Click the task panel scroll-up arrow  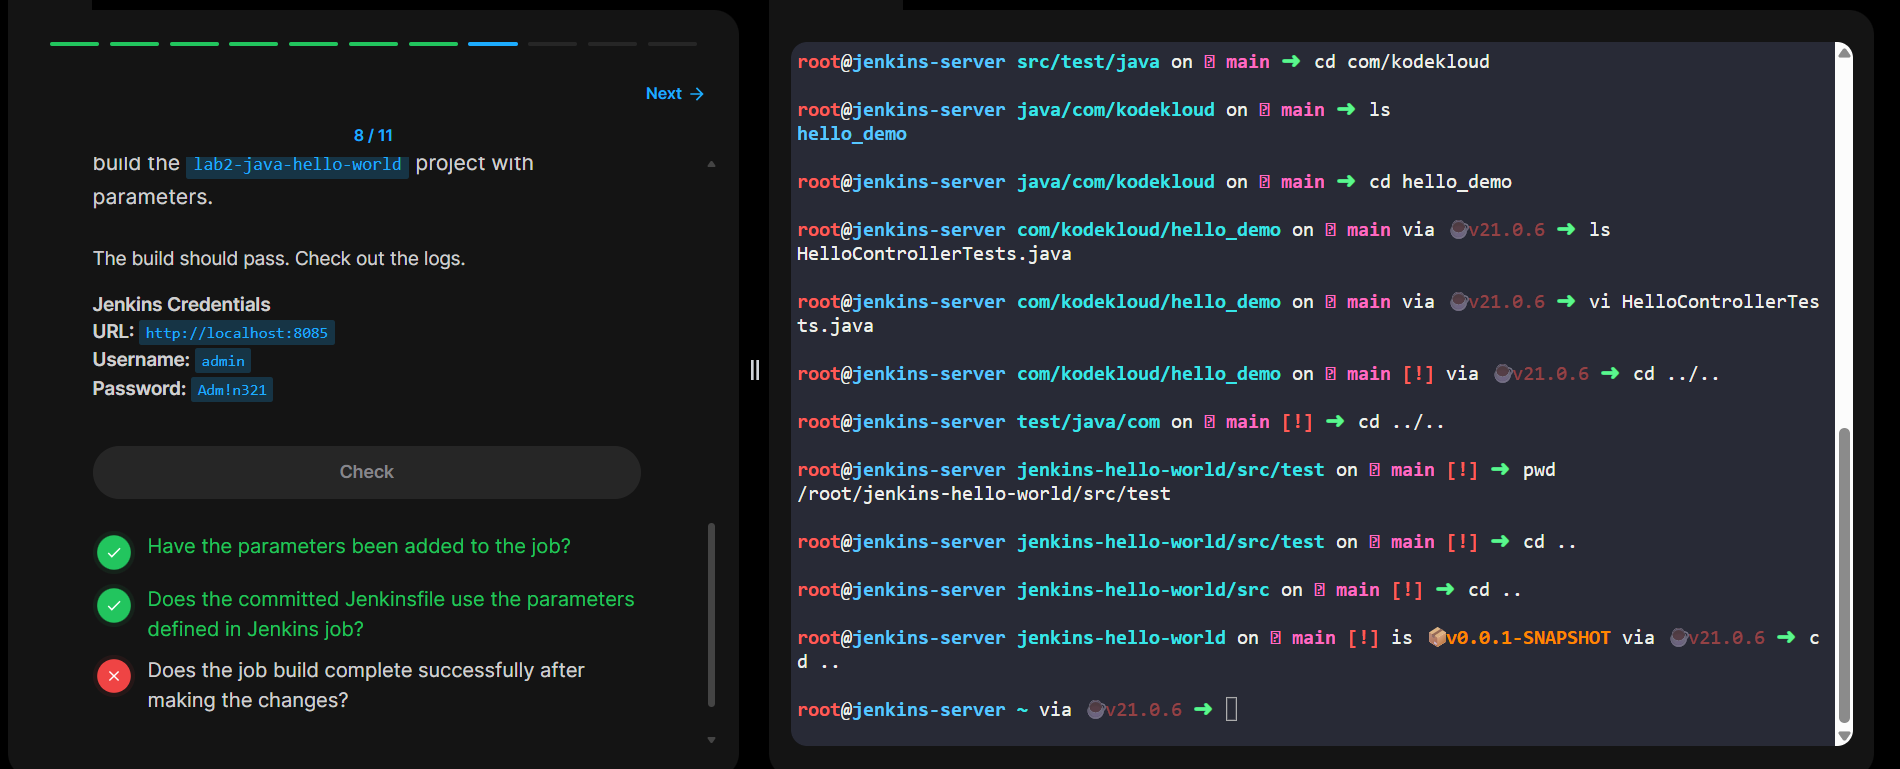click(711, 164)
